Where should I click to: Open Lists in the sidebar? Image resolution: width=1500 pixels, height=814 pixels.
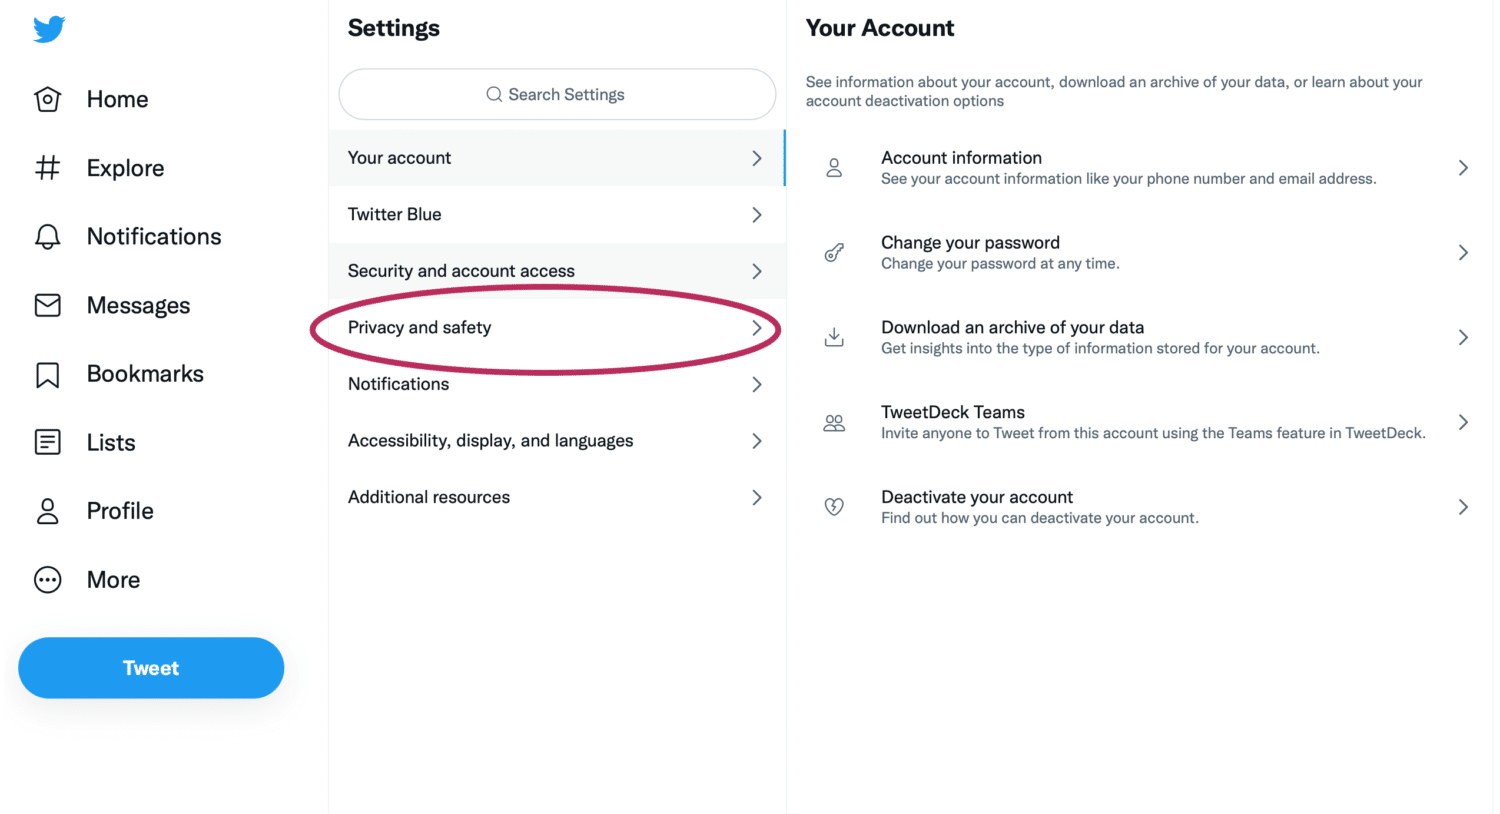tap(111, 442)
